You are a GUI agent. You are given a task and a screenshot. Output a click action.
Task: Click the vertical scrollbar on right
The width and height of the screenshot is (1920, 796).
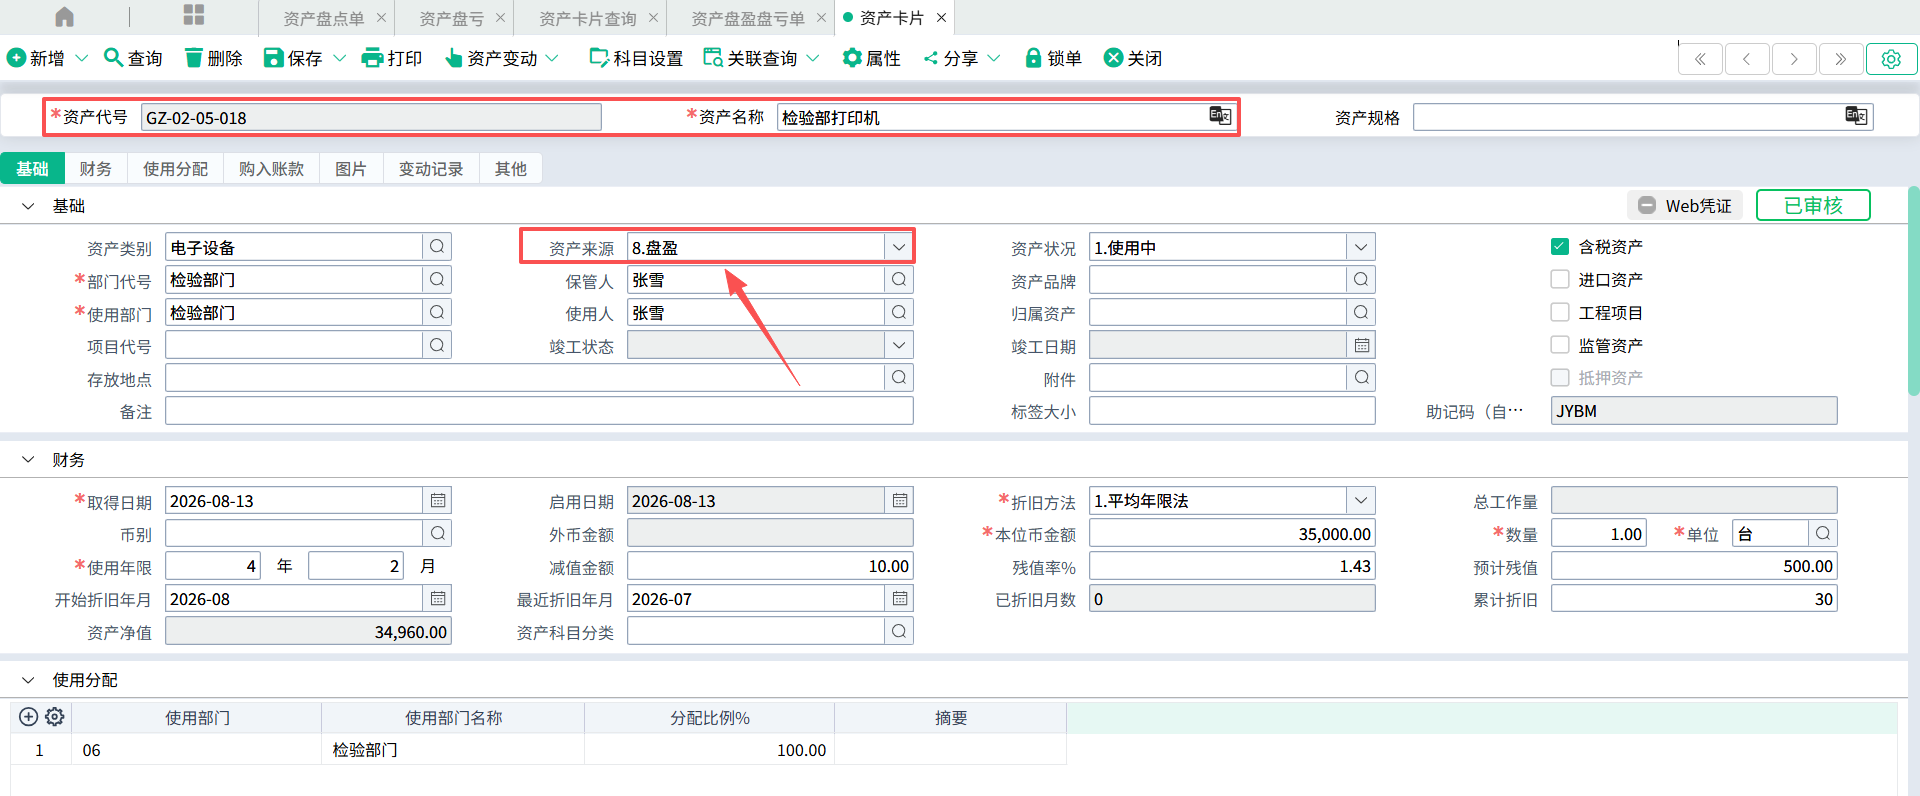click(x=1913, y=290)
